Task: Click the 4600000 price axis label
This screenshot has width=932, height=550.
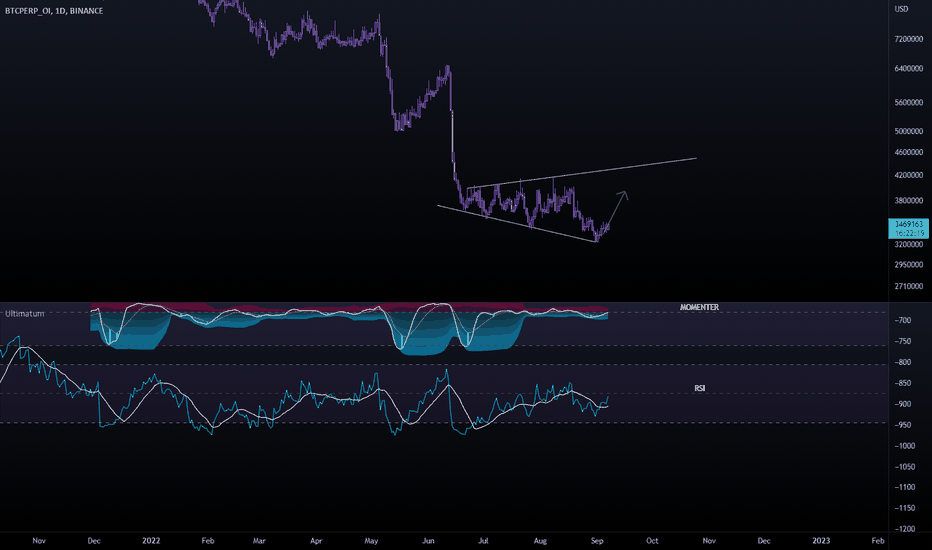Action: coord(909,152)
